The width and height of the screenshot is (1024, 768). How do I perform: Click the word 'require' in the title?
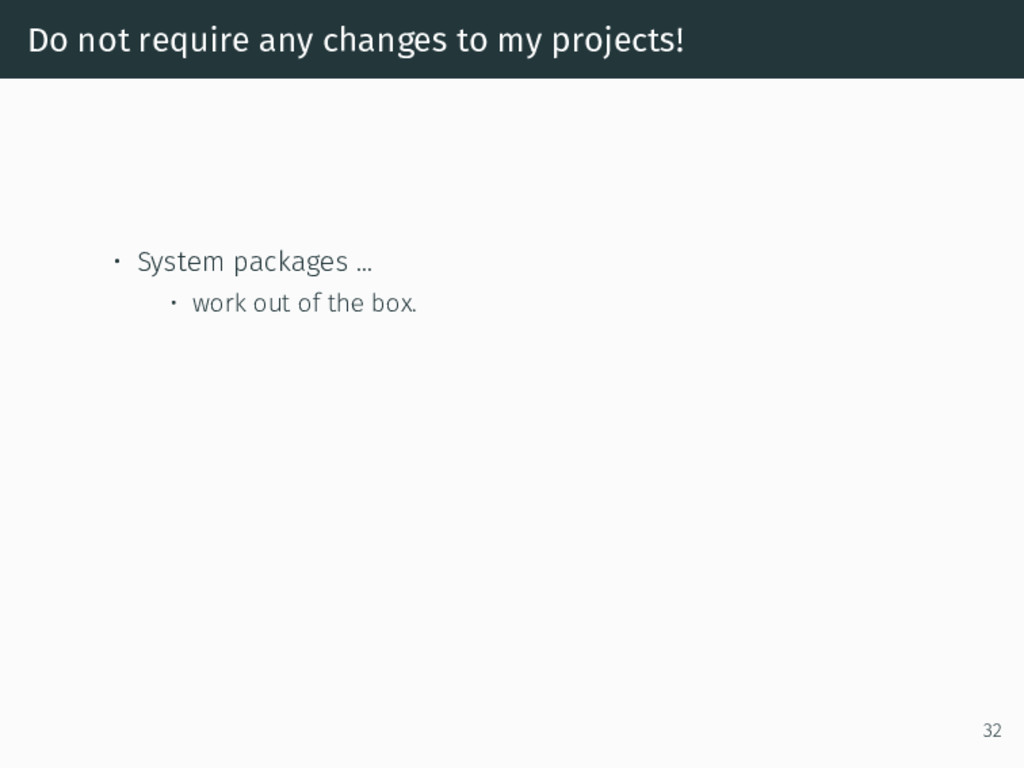coord(194,42)
